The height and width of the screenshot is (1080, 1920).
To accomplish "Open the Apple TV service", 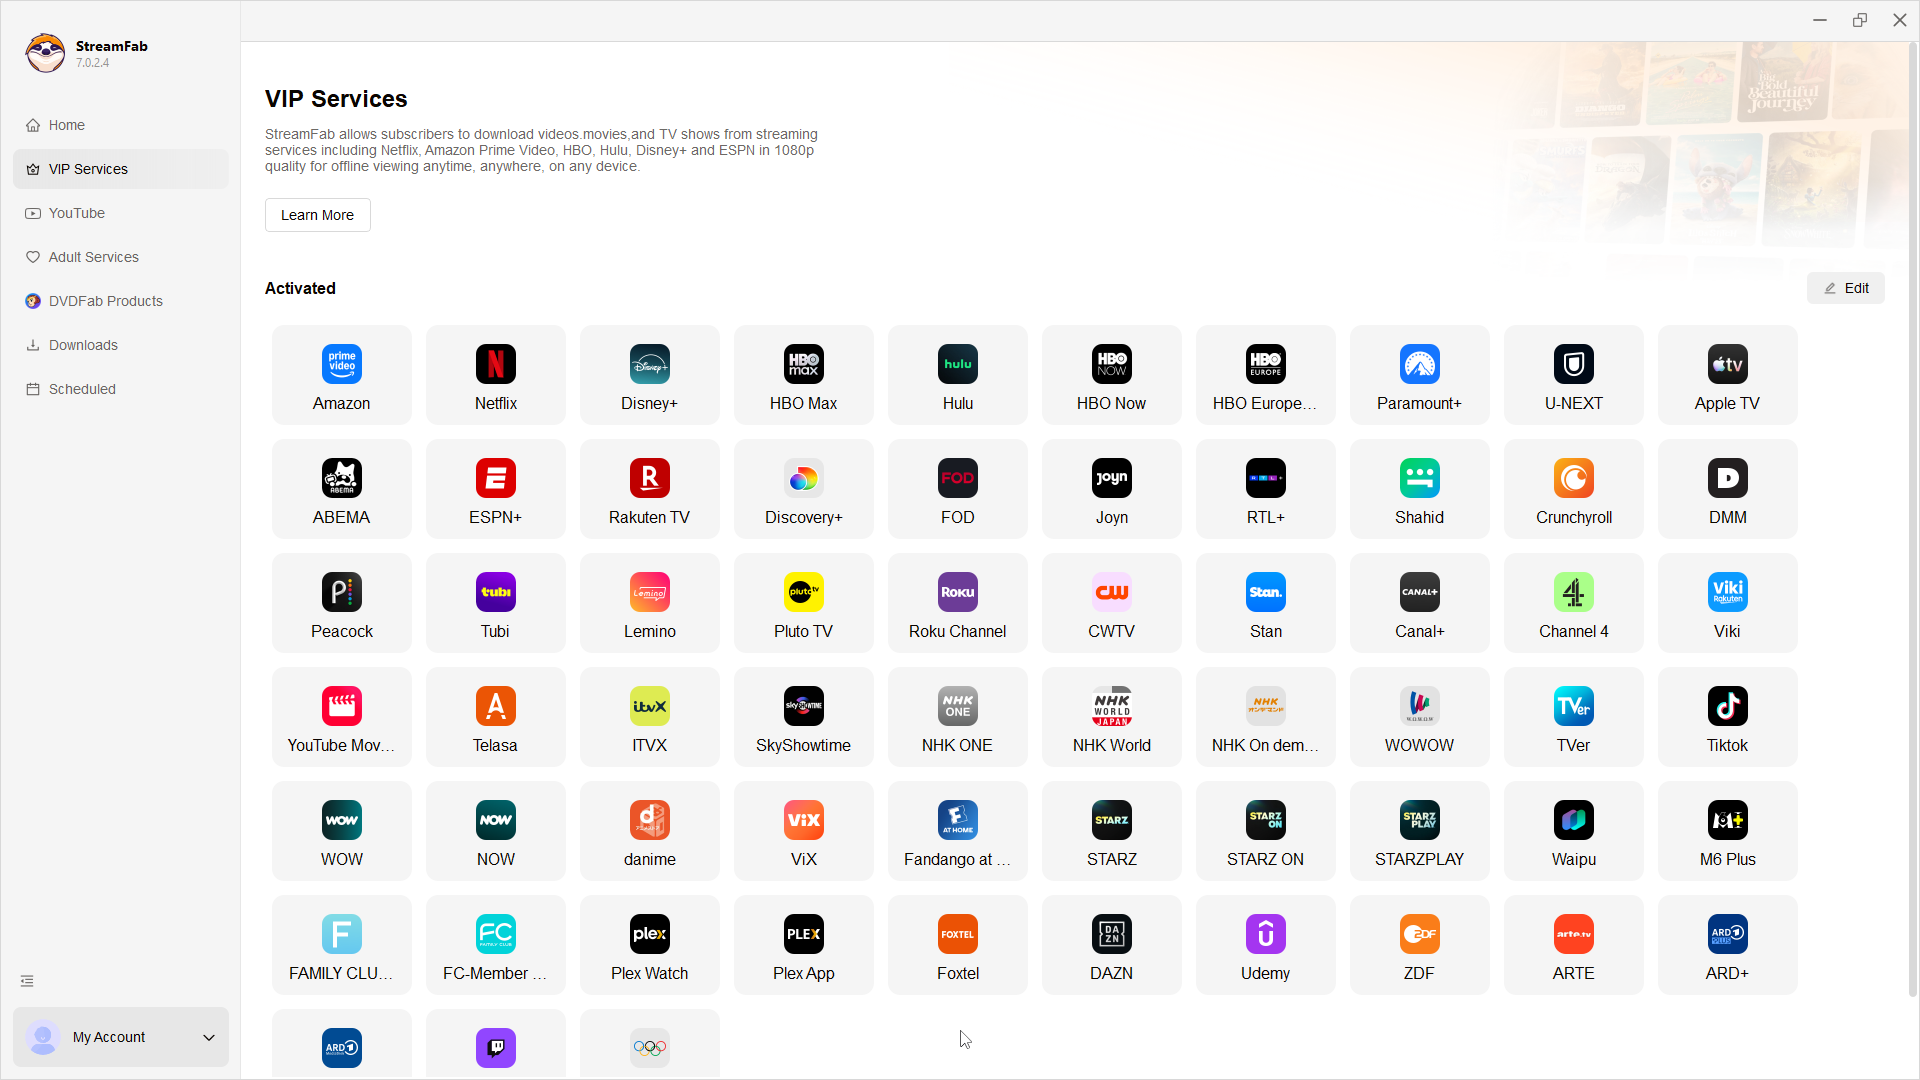I will pos(1728,375).
